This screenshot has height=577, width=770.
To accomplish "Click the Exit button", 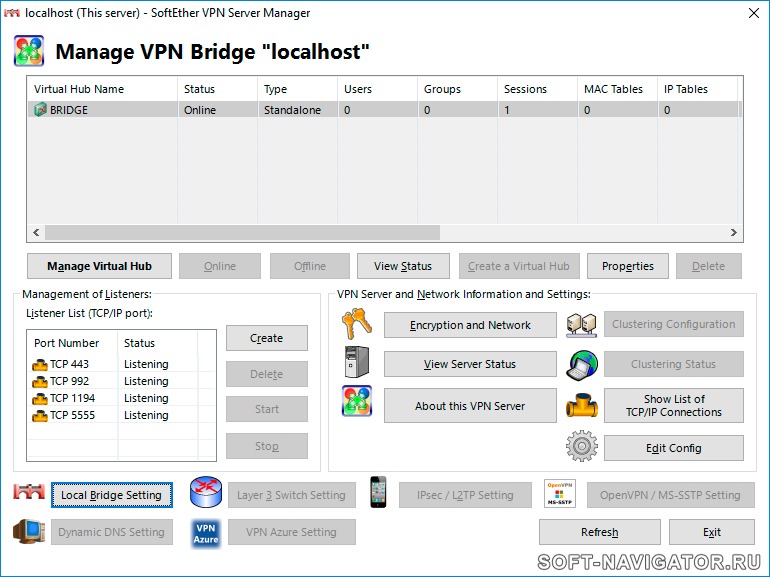I will point(712,532).
